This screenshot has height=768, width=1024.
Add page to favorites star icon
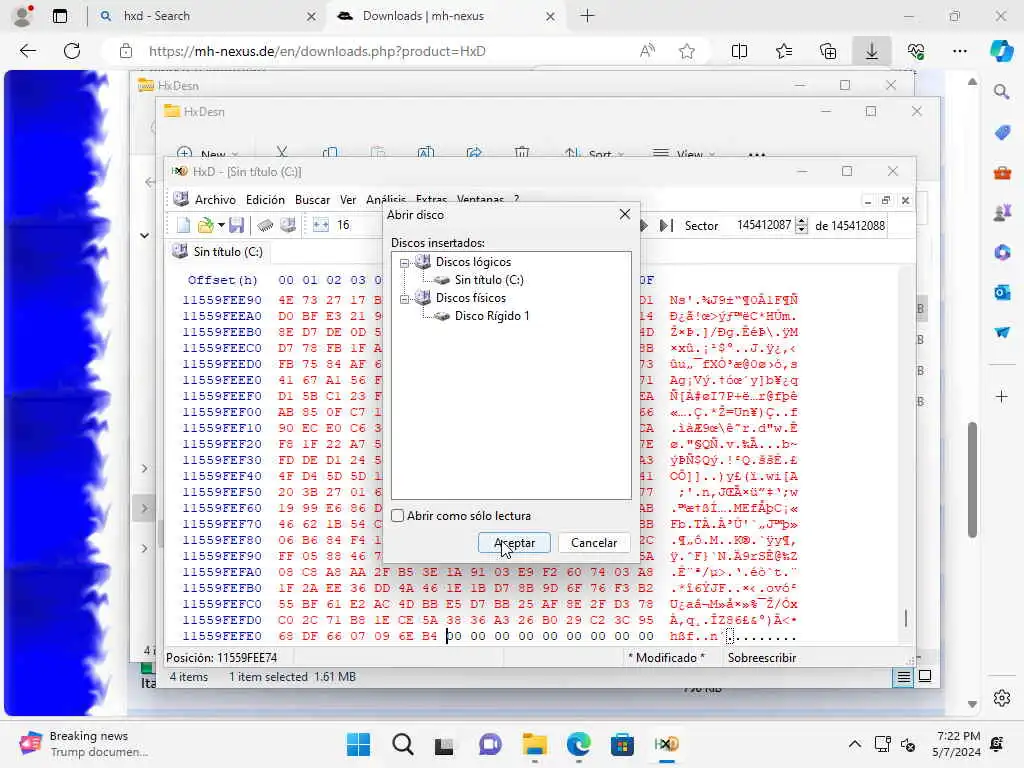(x=686, y=51)
